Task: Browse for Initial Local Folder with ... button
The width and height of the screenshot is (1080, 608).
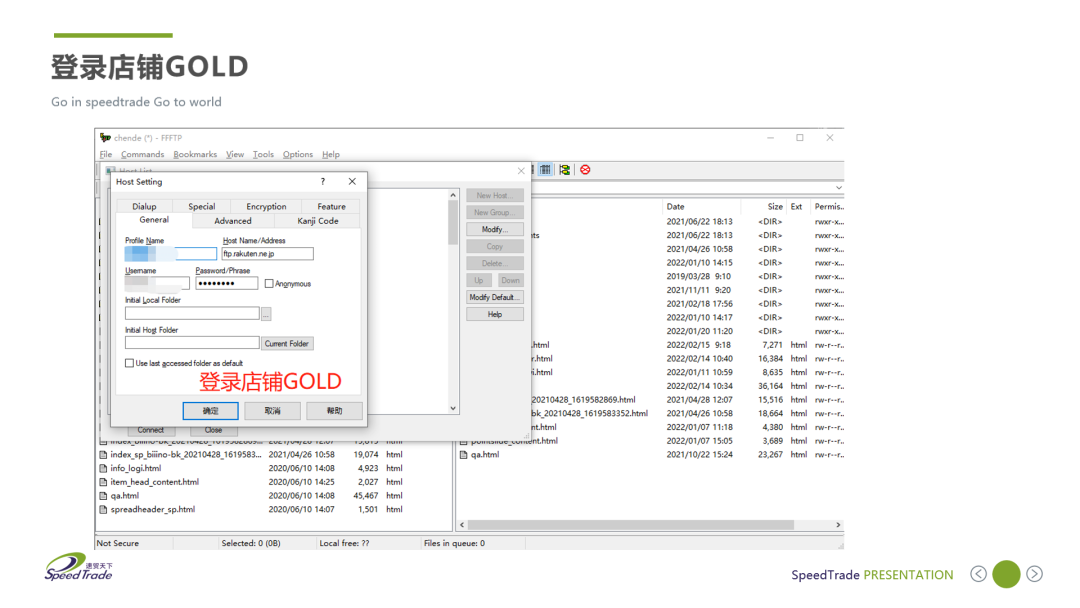Action: (x=266, y=314)
